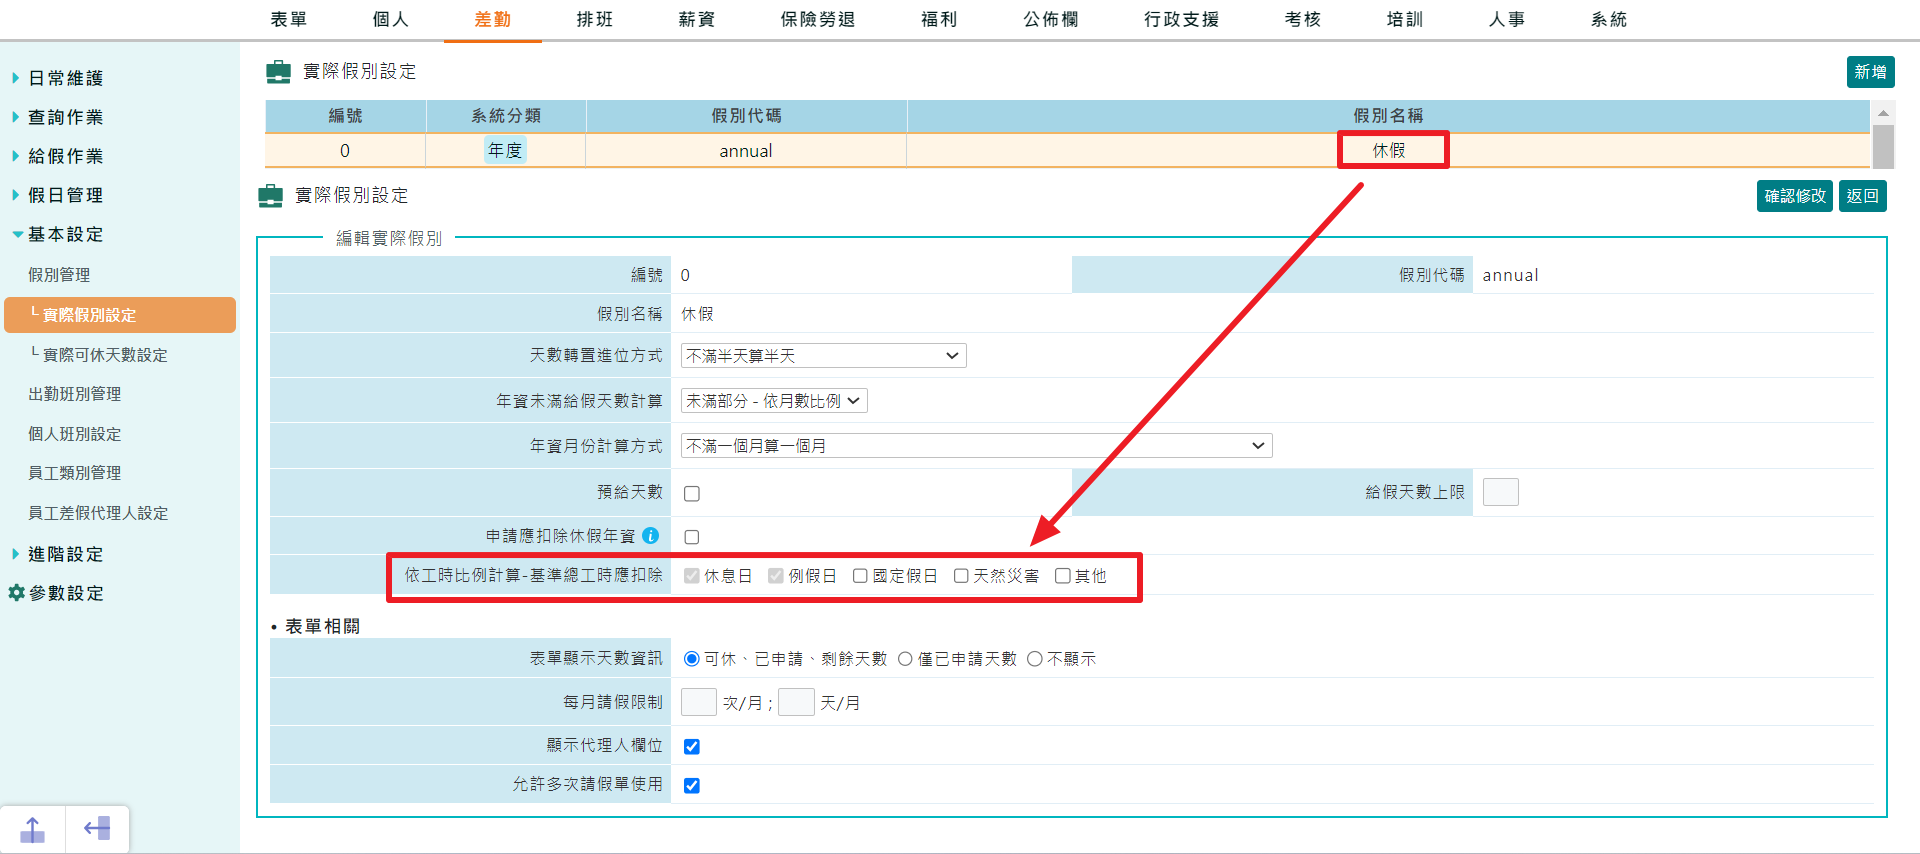Expand the 日常維護 sidebar section

click(x=65, y=78)
